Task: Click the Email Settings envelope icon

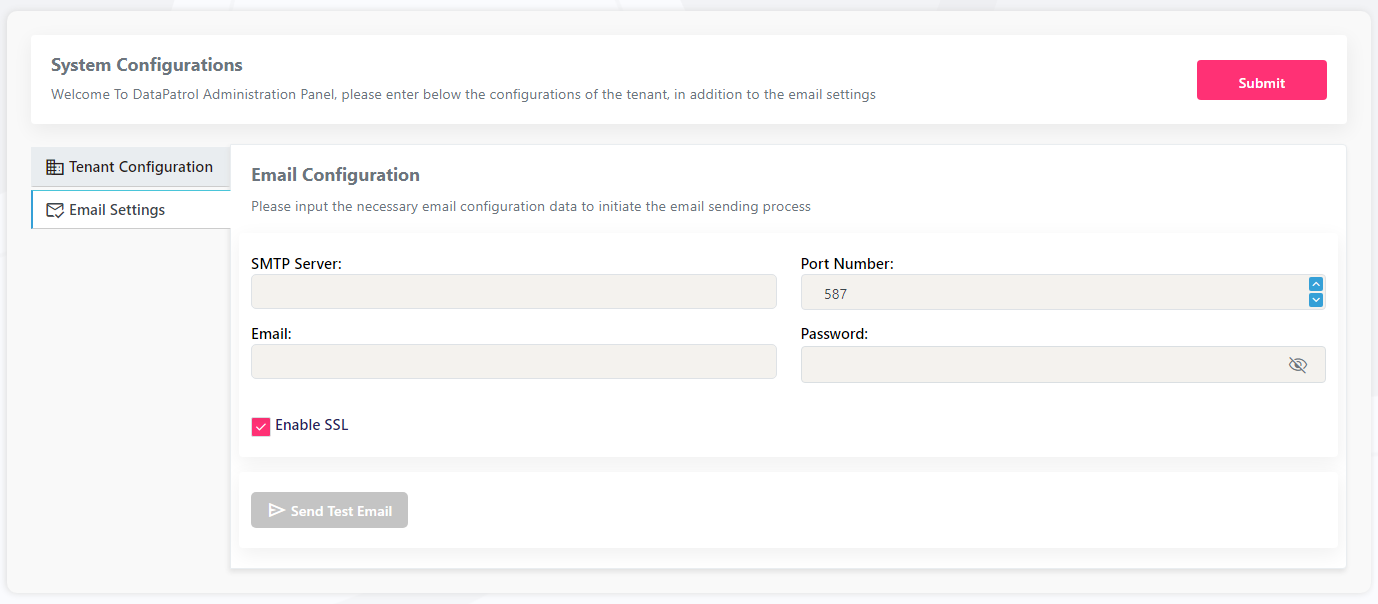Action: (x=55, y=210)
